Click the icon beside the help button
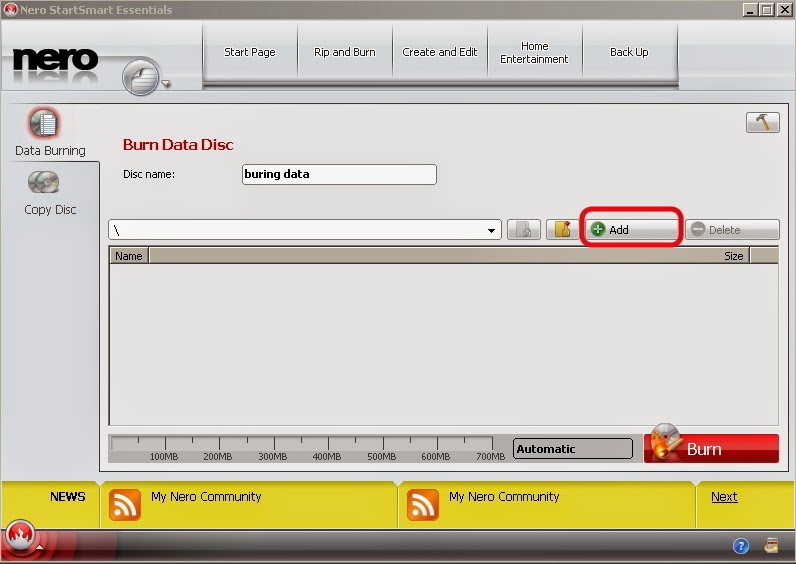The height and width of the screenshot is (564, 796). click(x=771, y=545)
